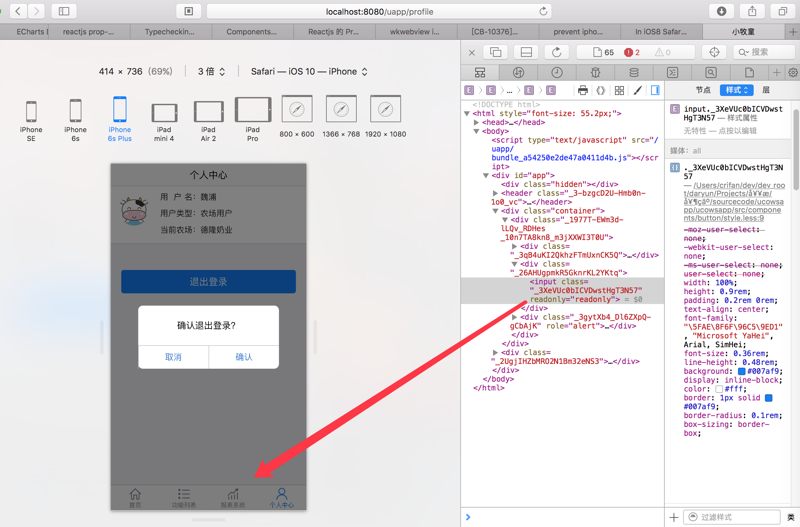This screenshot has height=527, width=800.
Task: Tap the 个人中心 profile tab icon
Action: (x=282, y=497)
